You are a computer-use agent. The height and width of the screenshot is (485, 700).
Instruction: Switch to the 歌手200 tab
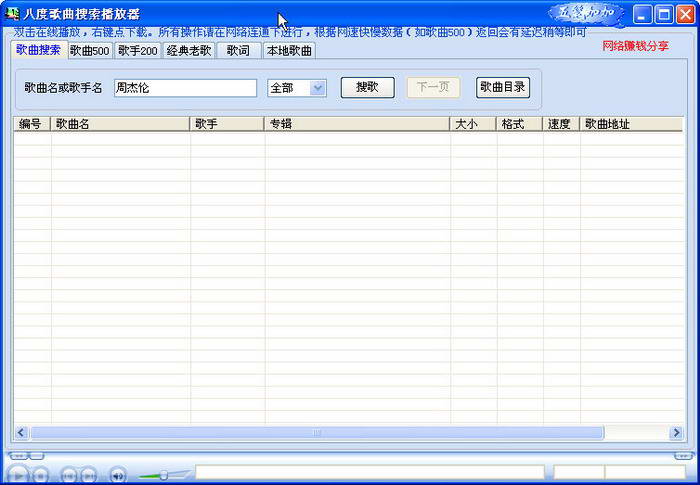pos(138,50)
